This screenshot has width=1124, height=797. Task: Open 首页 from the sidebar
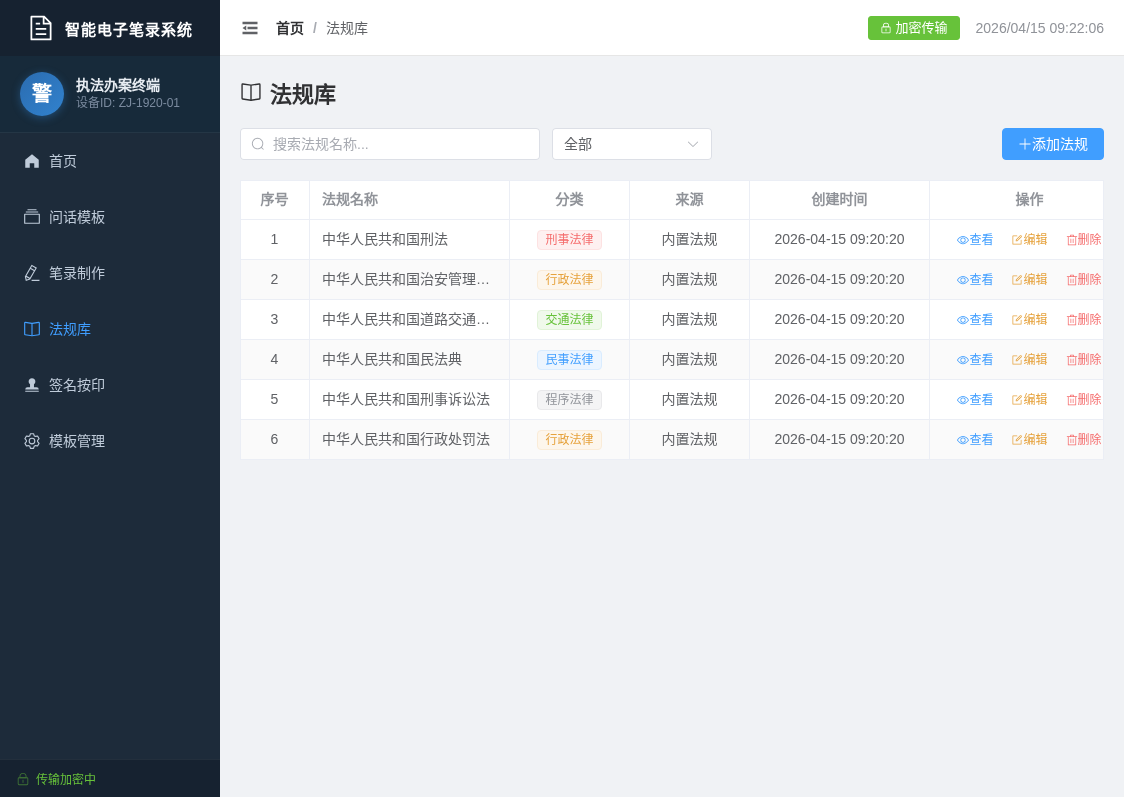(110, 161)
